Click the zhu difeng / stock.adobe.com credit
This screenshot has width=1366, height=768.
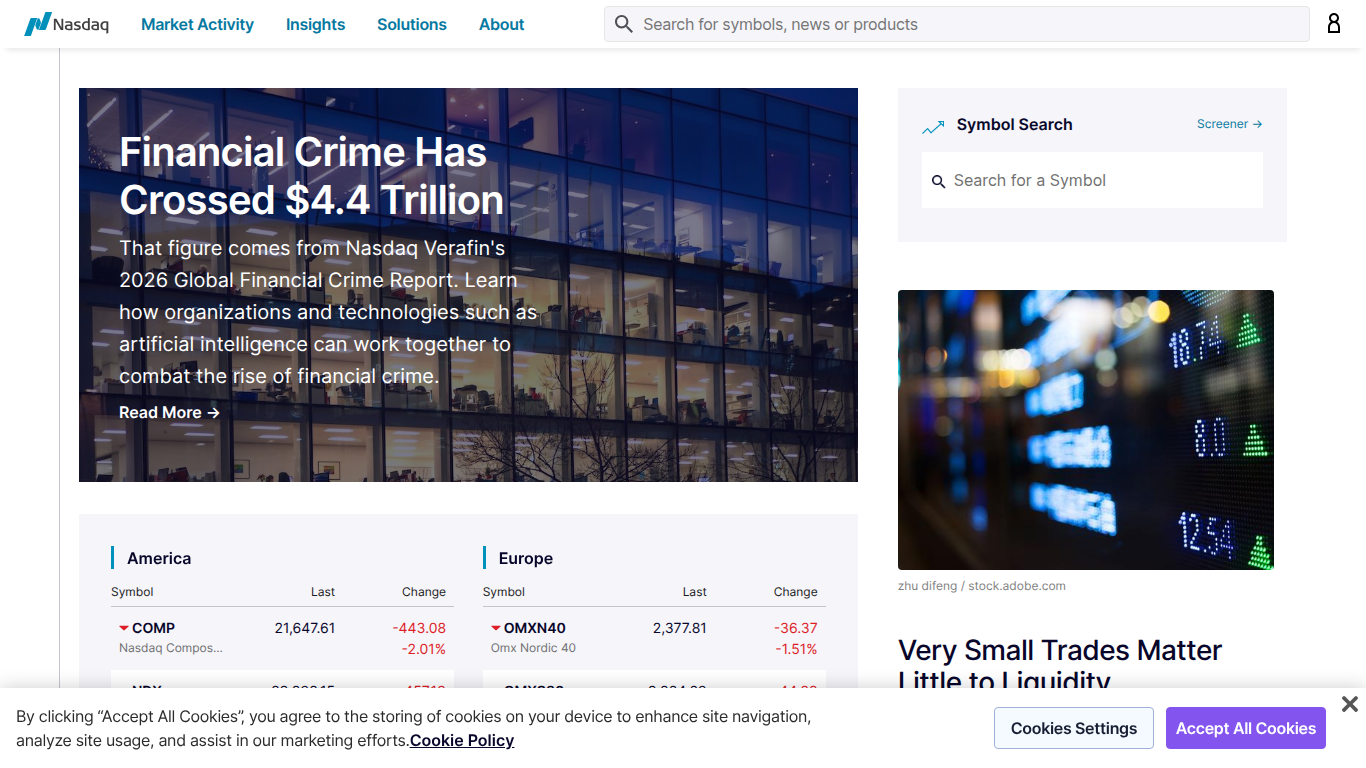(x=982, y=586)
